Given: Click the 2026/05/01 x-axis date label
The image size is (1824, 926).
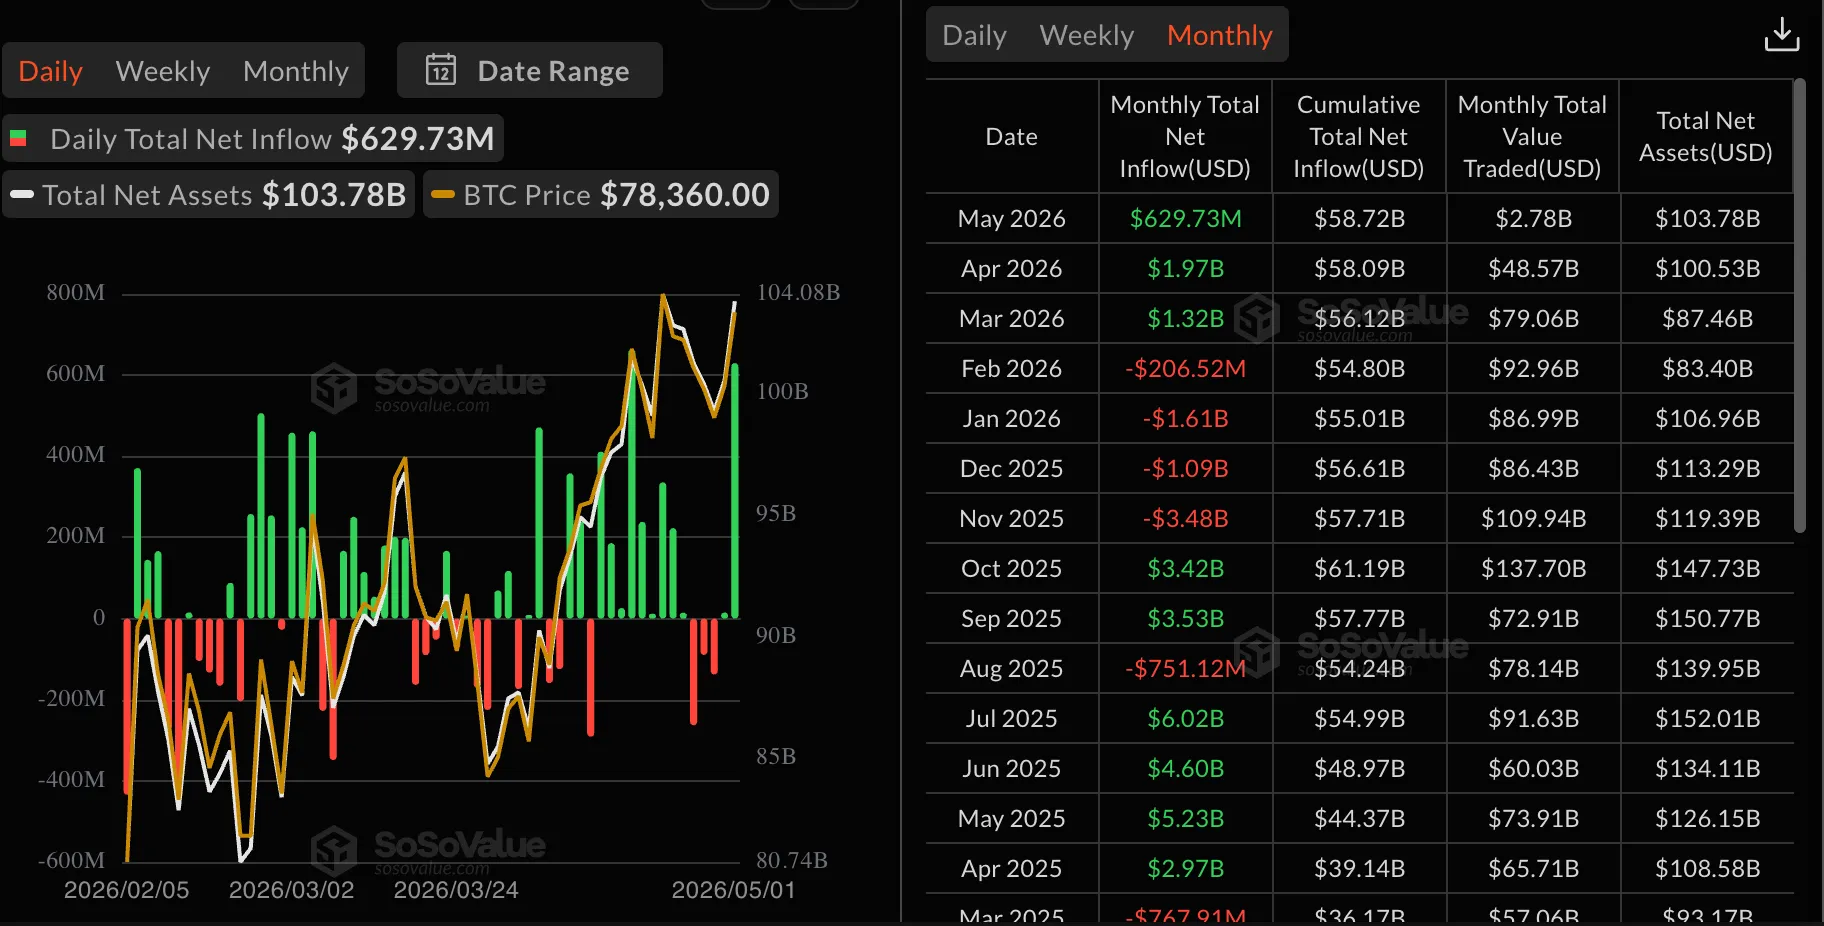Looking at the screenshot, I should [733, 889].
